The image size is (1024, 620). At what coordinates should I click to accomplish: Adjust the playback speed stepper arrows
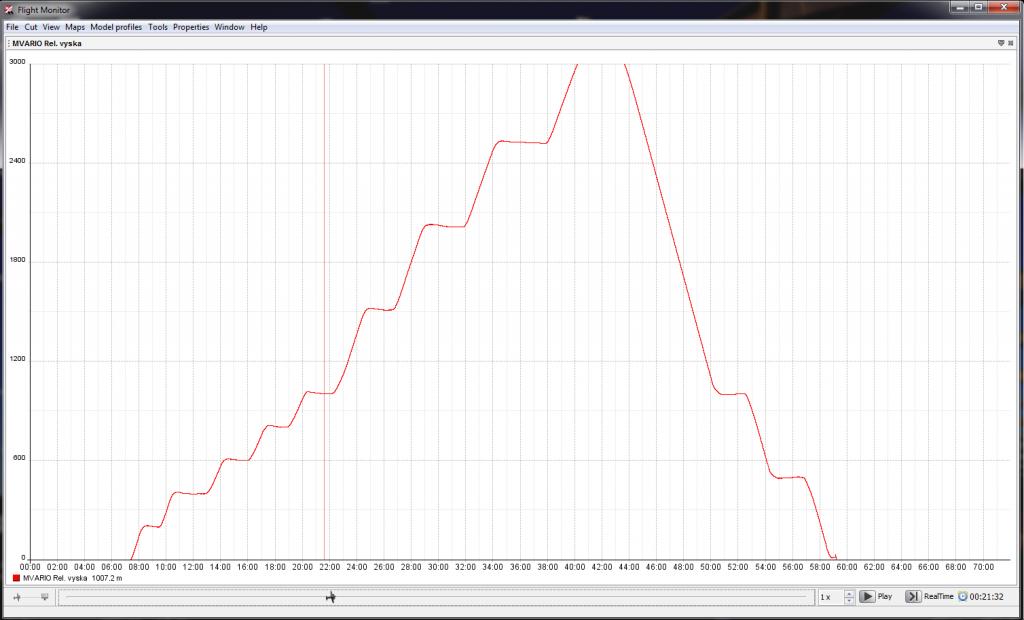(849, 596)
